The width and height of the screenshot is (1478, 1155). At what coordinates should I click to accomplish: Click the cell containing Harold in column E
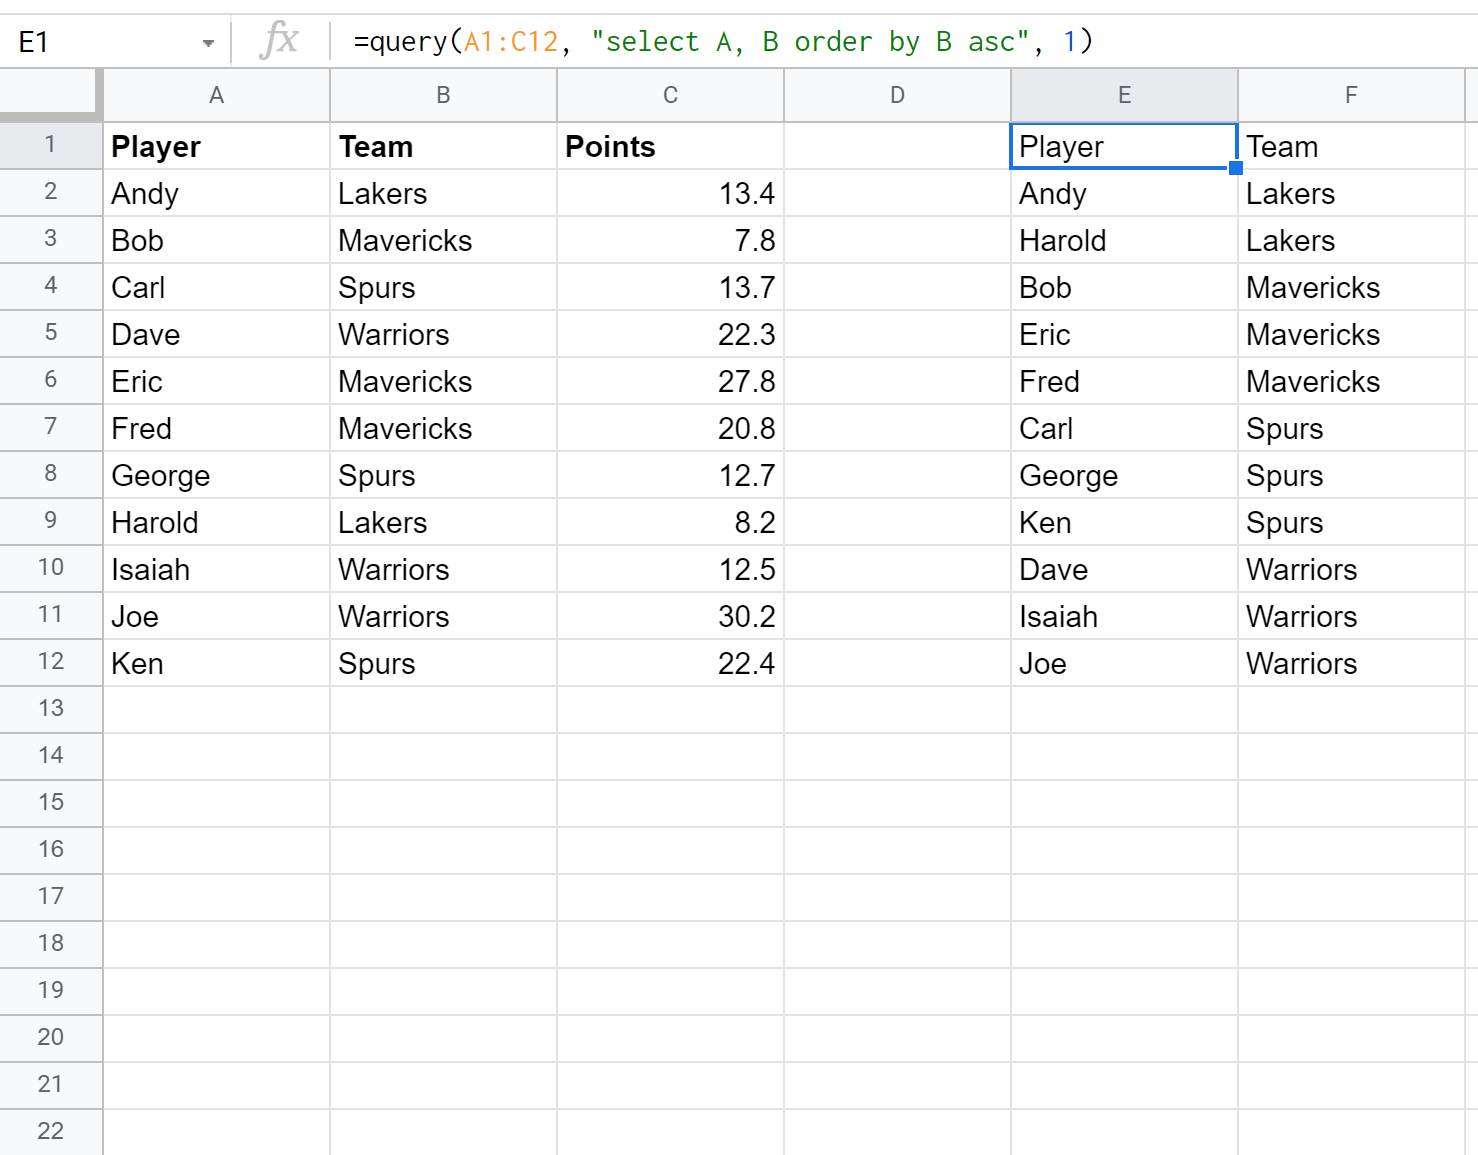pyautogui.click(x=1124, y=241)
